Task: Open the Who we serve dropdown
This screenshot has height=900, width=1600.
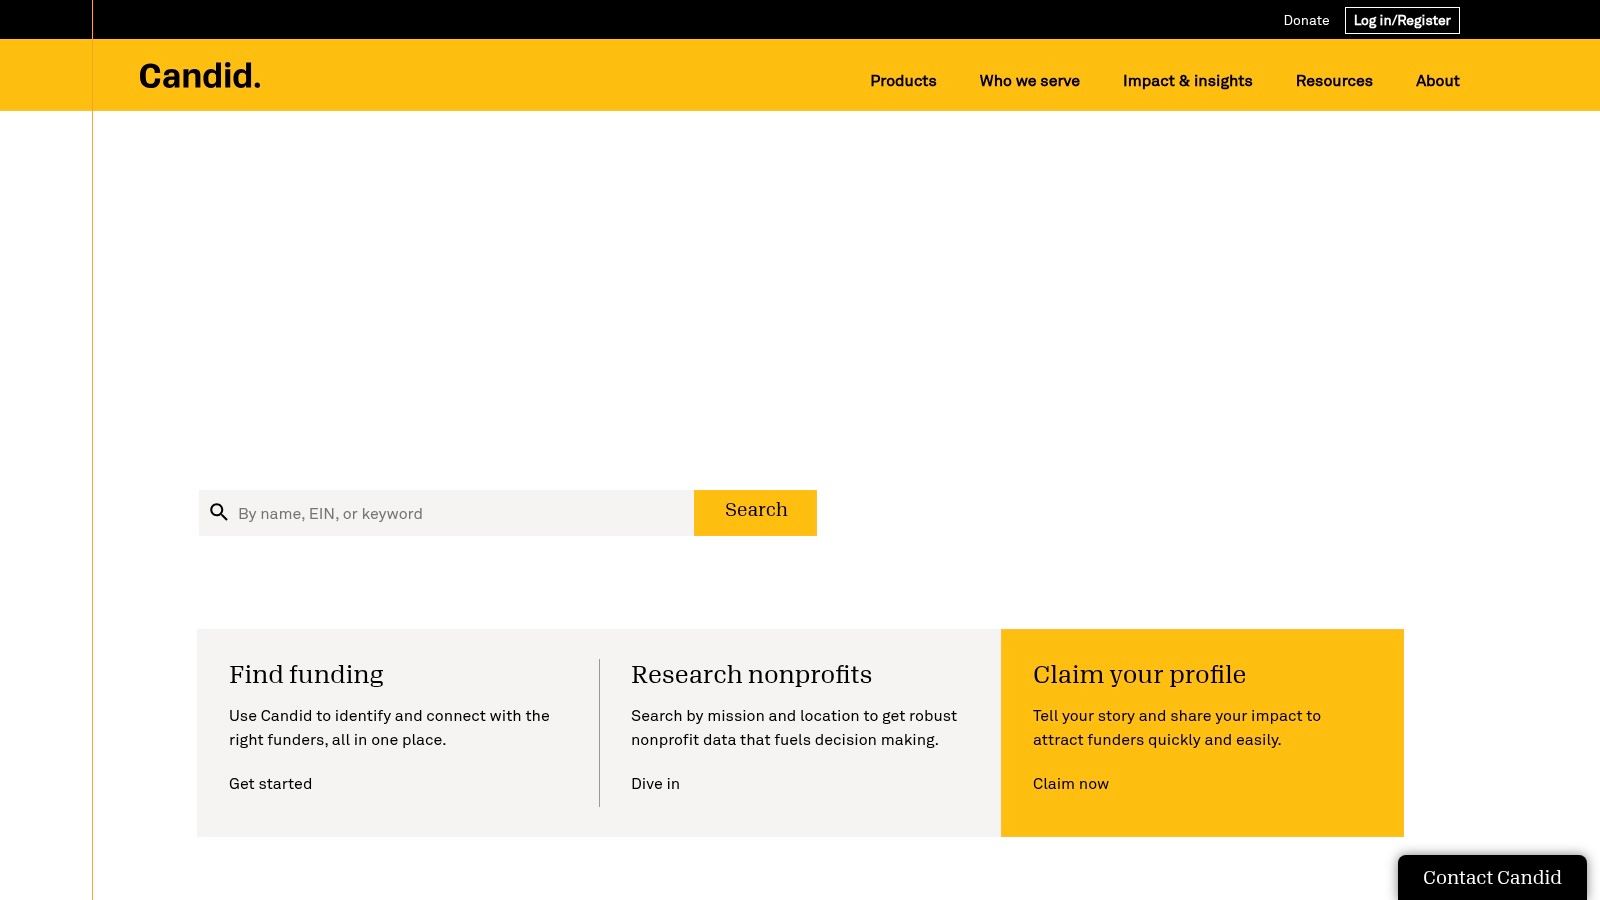Action: [1029, 81]
